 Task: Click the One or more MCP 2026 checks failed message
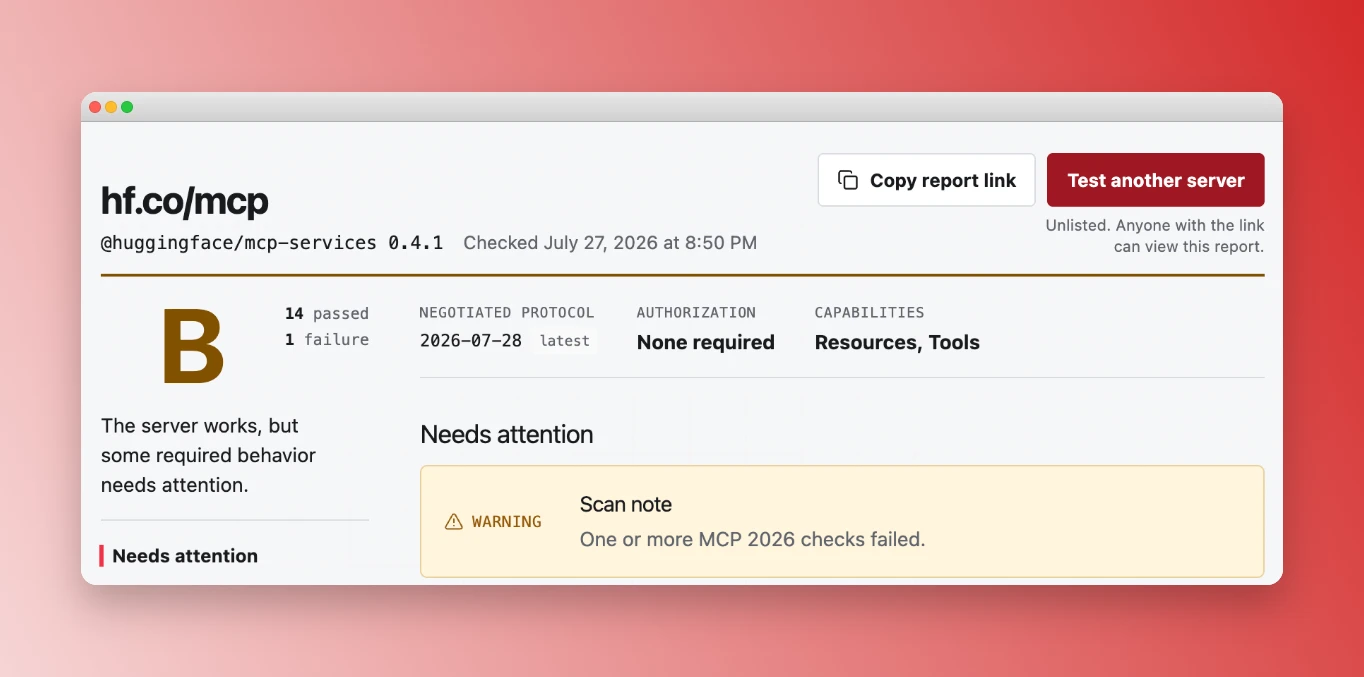753,539
